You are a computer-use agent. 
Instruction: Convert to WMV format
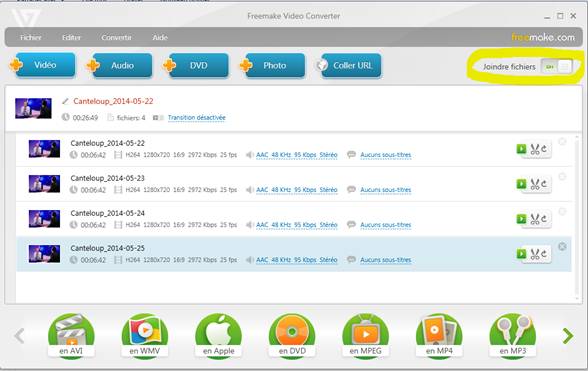pyautogui.click(x=144, y=336)
